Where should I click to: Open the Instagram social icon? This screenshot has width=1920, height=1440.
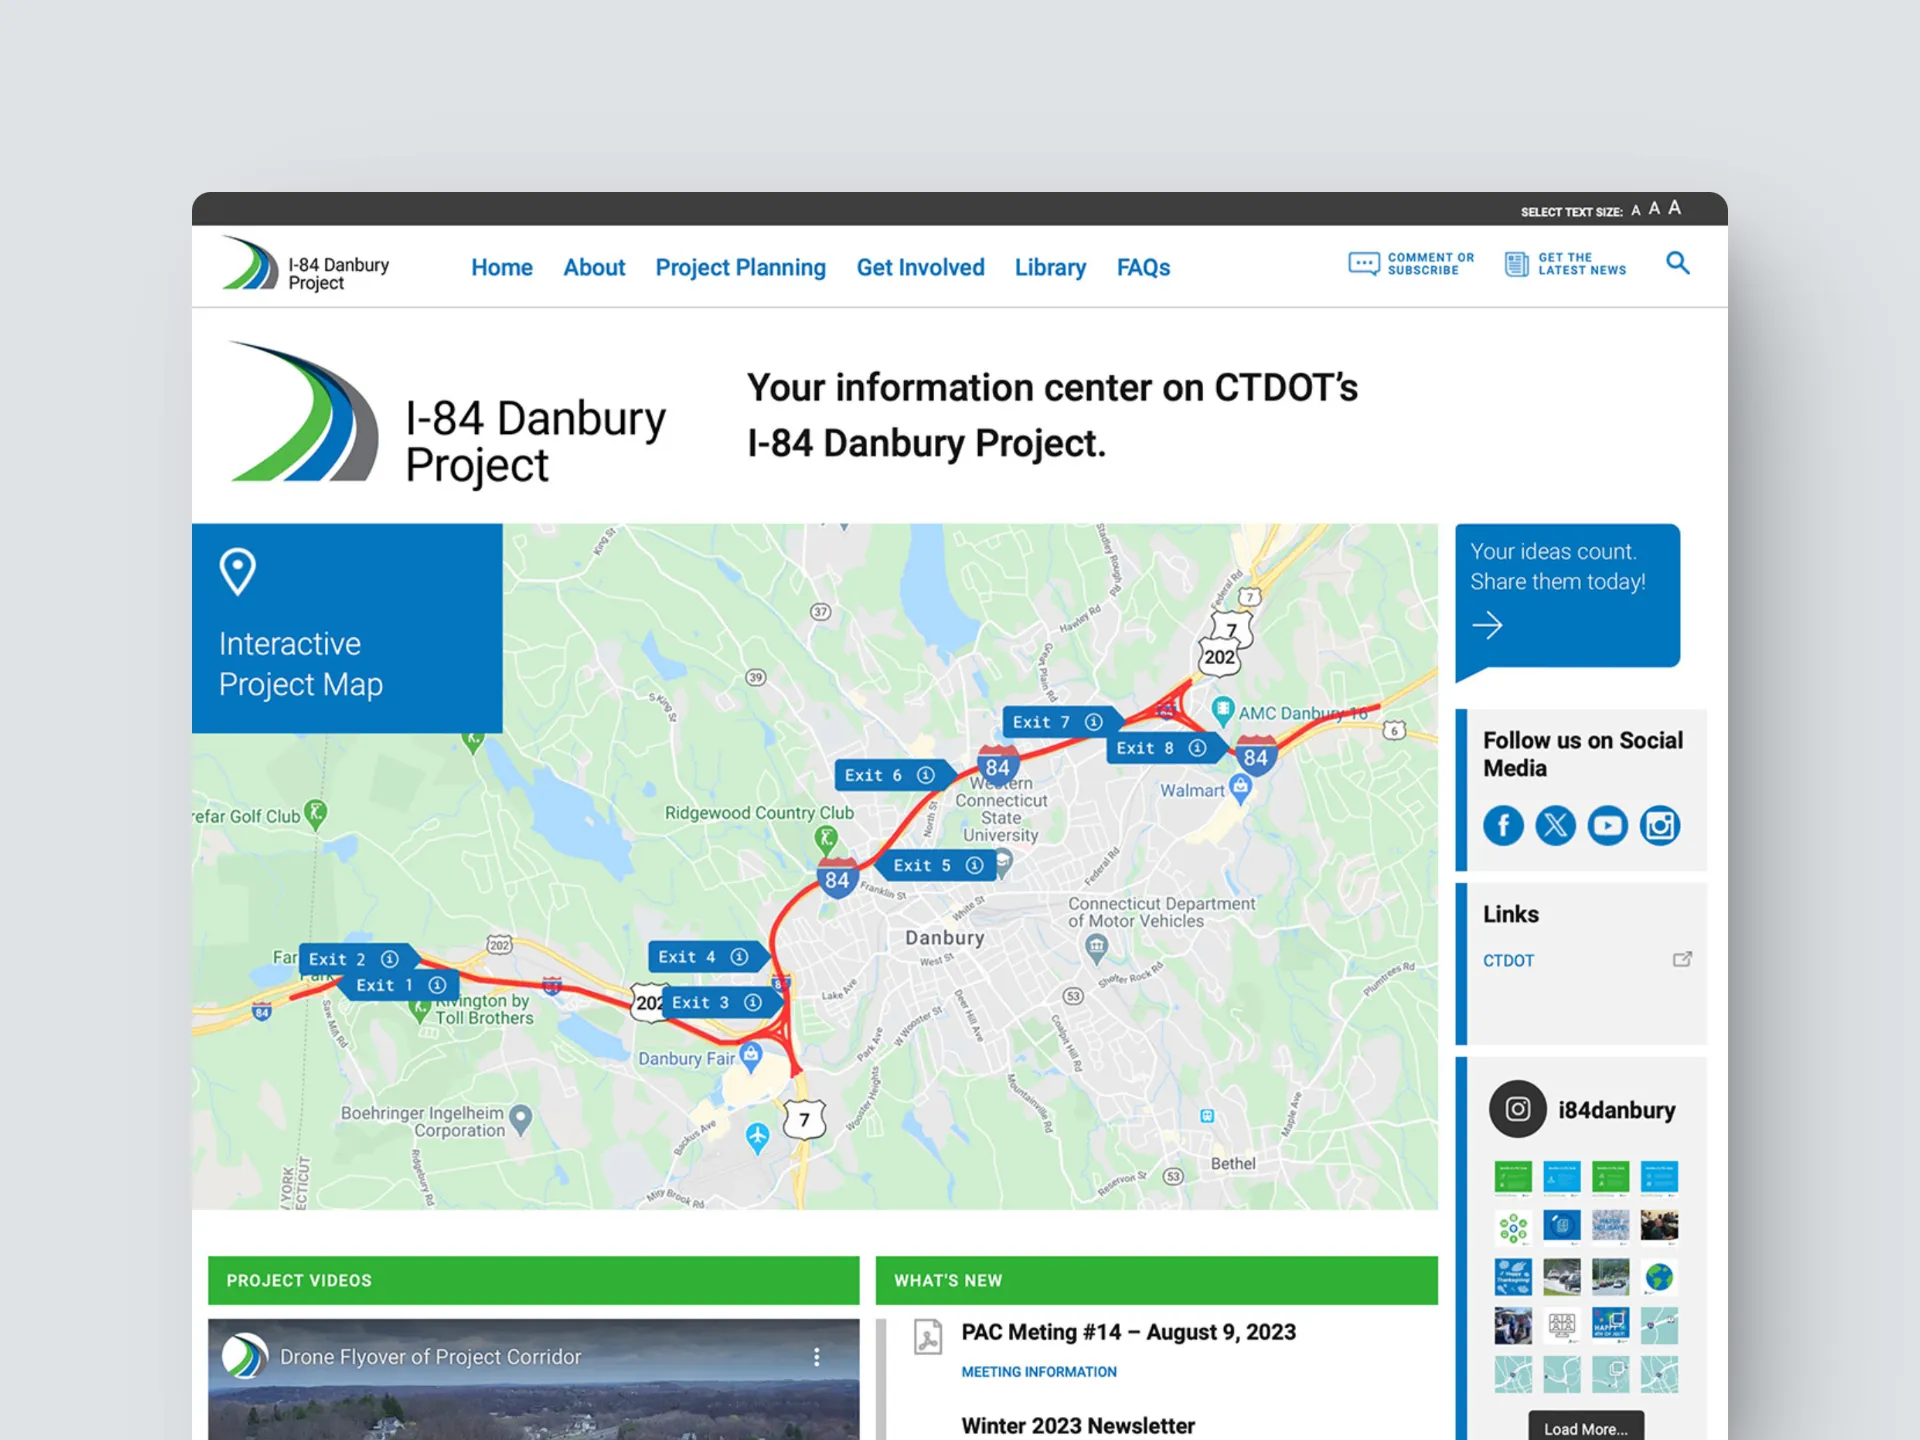1659,825
